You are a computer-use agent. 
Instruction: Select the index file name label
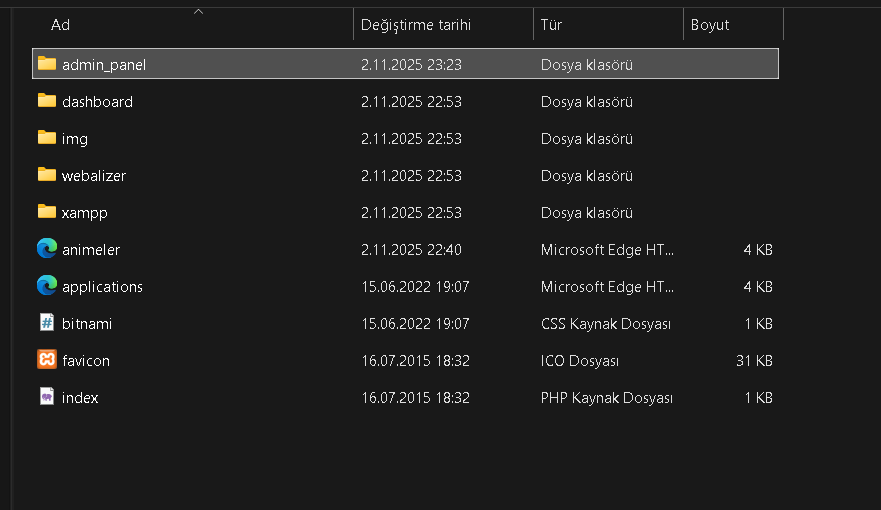(x=80, y=397)
